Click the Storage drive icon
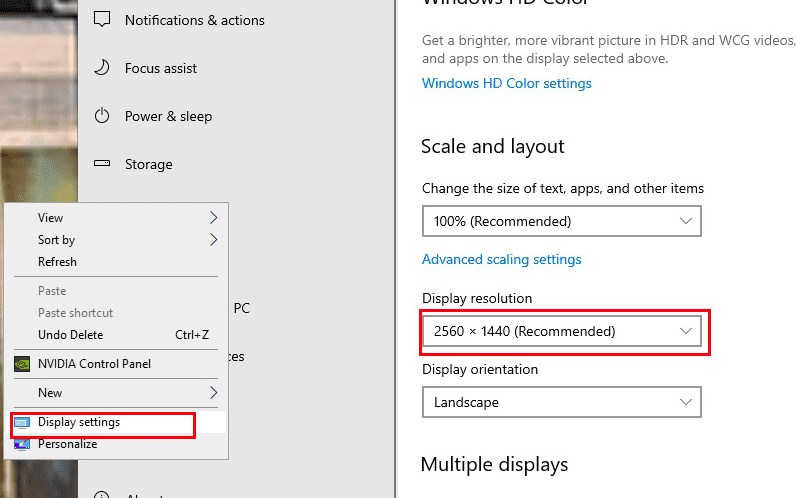The height and width of the screenshot is (498, 796). coord(101,164)
